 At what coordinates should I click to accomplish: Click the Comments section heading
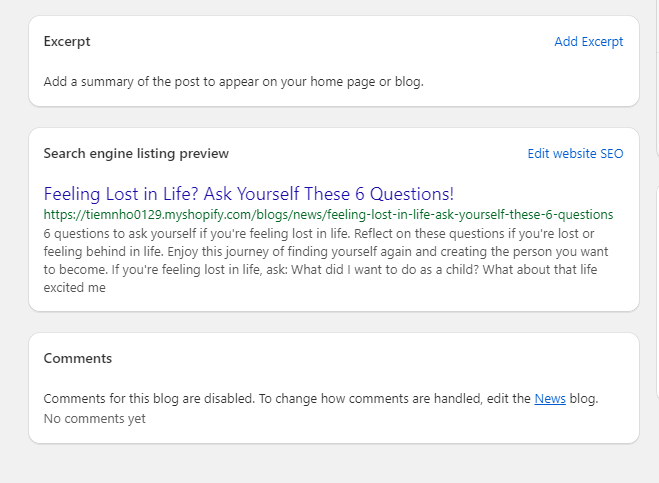pos(78,358)
